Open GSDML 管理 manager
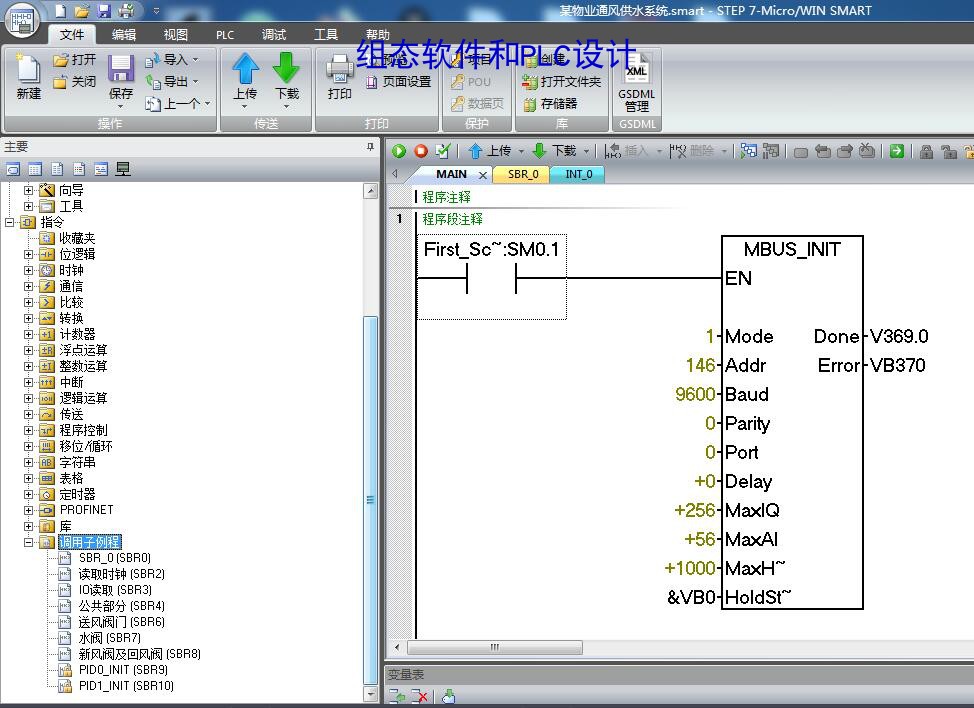 636,83
